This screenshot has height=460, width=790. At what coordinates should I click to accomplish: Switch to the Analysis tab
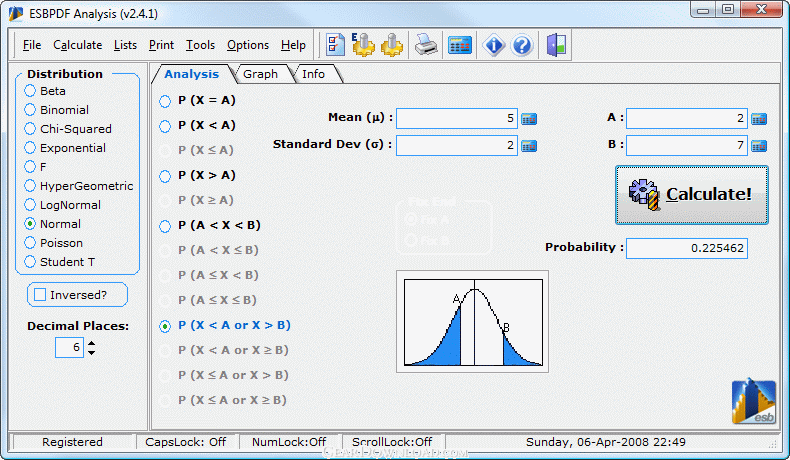(191, 74)
